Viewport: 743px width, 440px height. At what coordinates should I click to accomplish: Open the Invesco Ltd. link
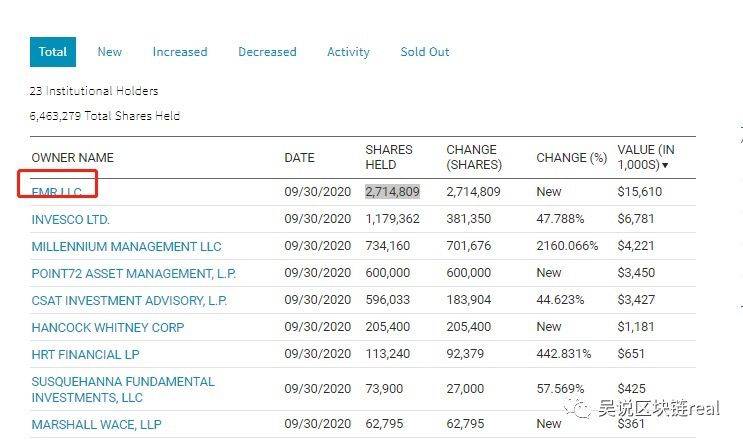(x=71, y=219)
